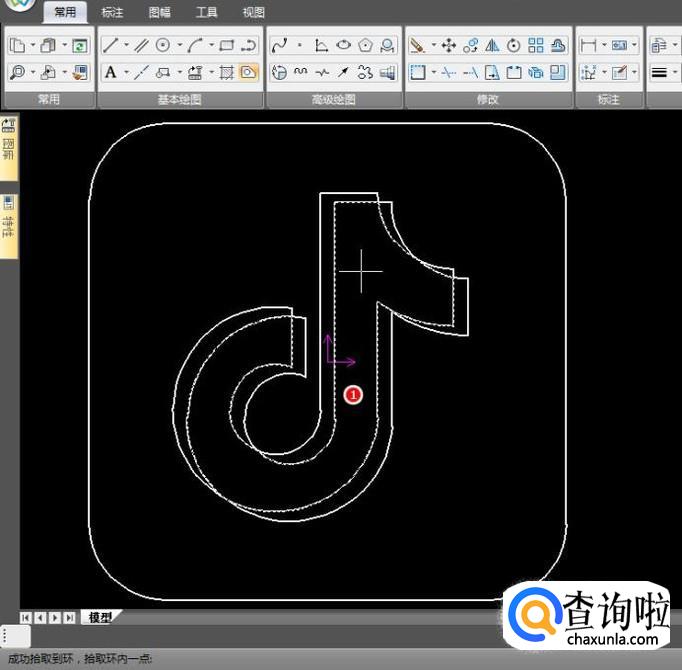Screen dimensions: 682x670
Task: Expand the Text tool dropdown arrow
Action: coord(125,72)
